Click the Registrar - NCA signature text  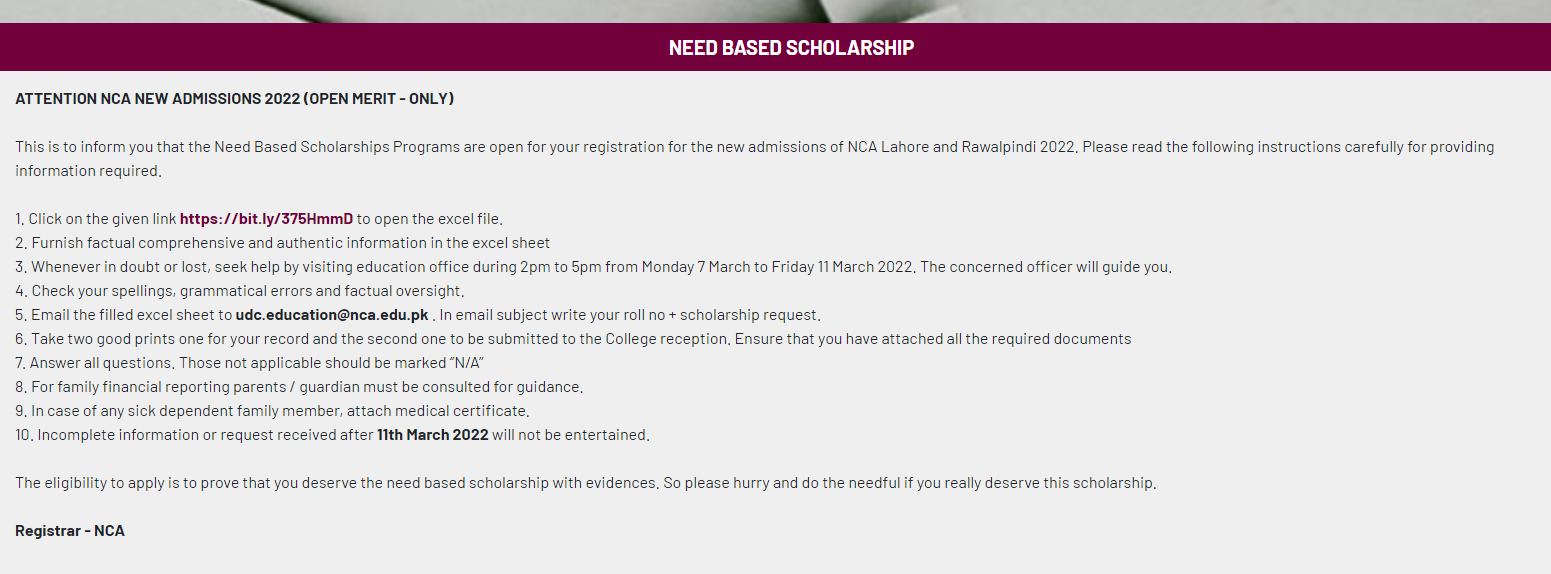(70, 530)
